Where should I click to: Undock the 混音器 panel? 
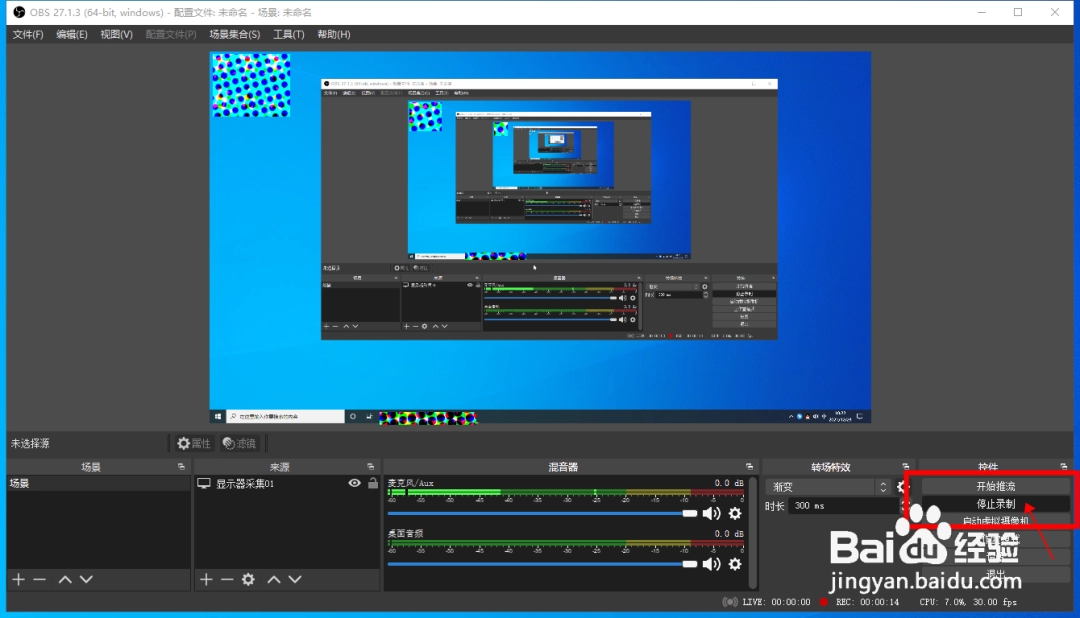pyautogui.click(x=749, y=467)
